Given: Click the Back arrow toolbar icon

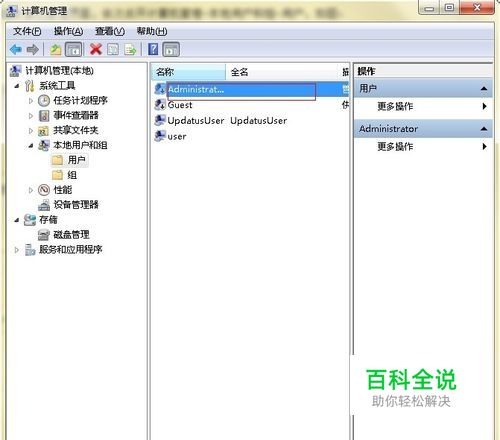Looking at the screenshot, I should tap(16, 50).
